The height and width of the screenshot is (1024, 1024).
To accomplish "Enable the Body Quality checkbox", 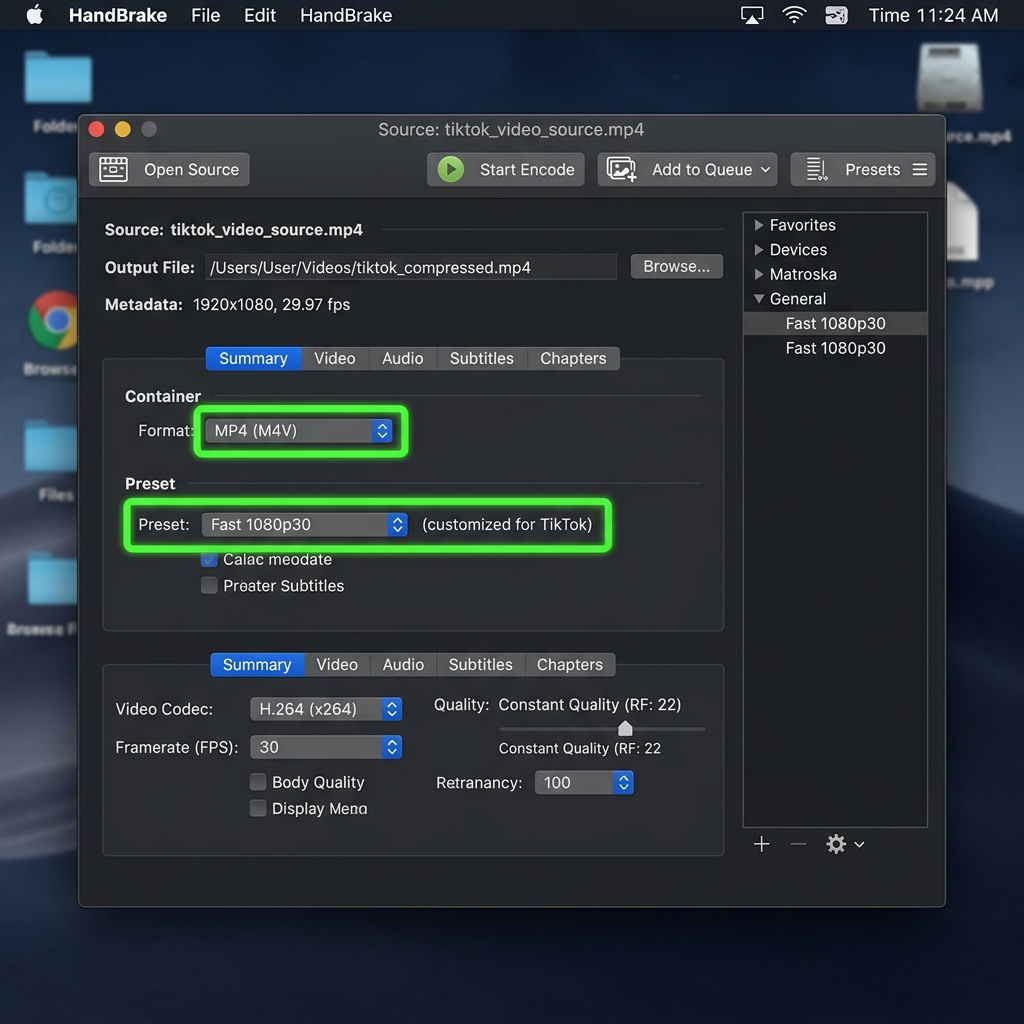I will pos(258,782).
